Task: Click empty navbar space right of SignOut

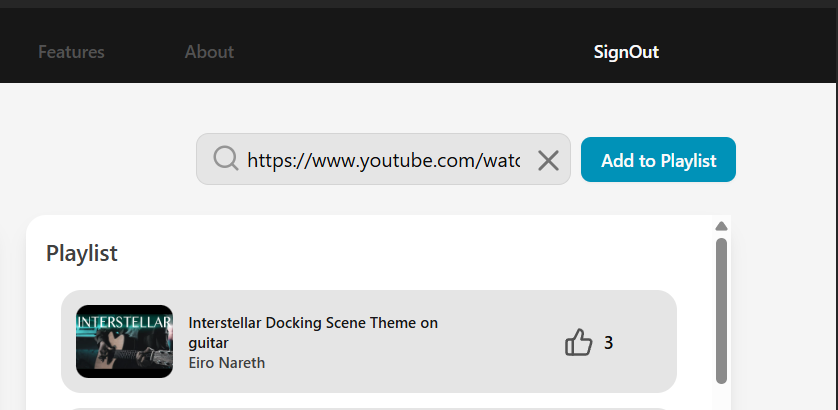Action: coord(750,52)
